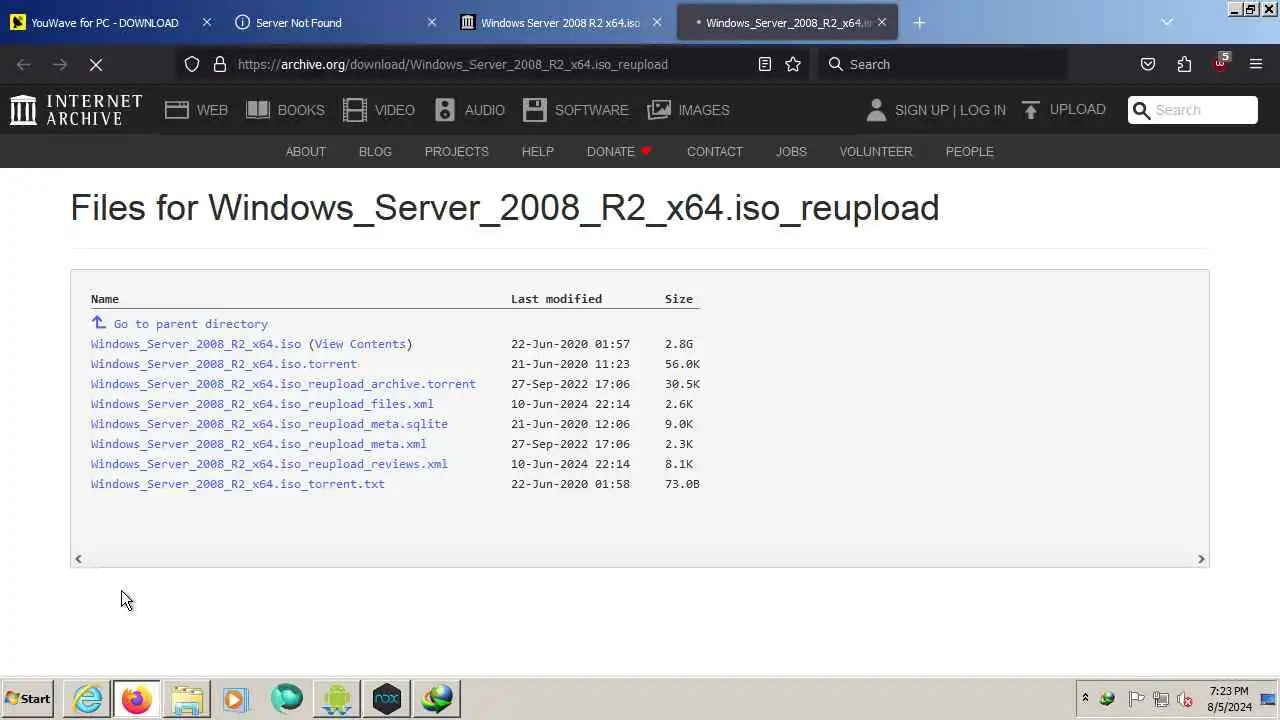This screenshot has width=1280, height=720.
Task: Click the user avatar sign-in icon
Action: (x=876, y=110)
